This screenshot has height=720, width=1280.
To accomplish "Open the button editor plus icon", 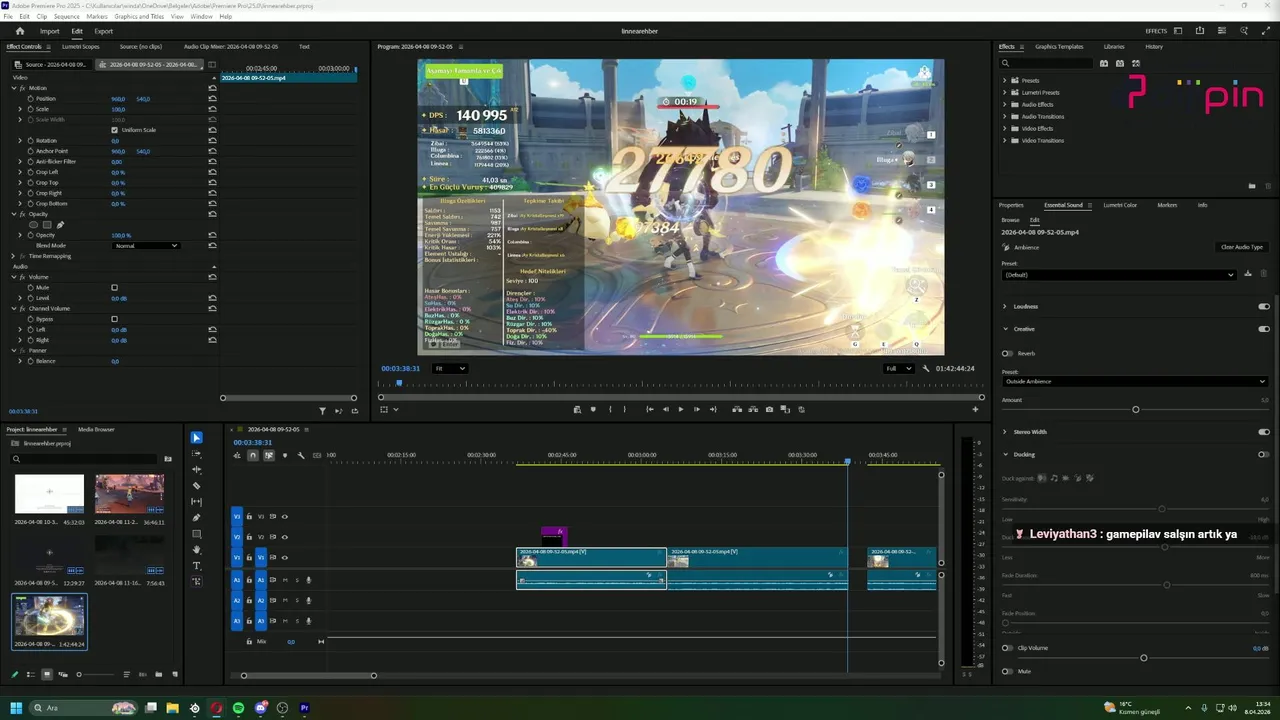I will point(975,409).
